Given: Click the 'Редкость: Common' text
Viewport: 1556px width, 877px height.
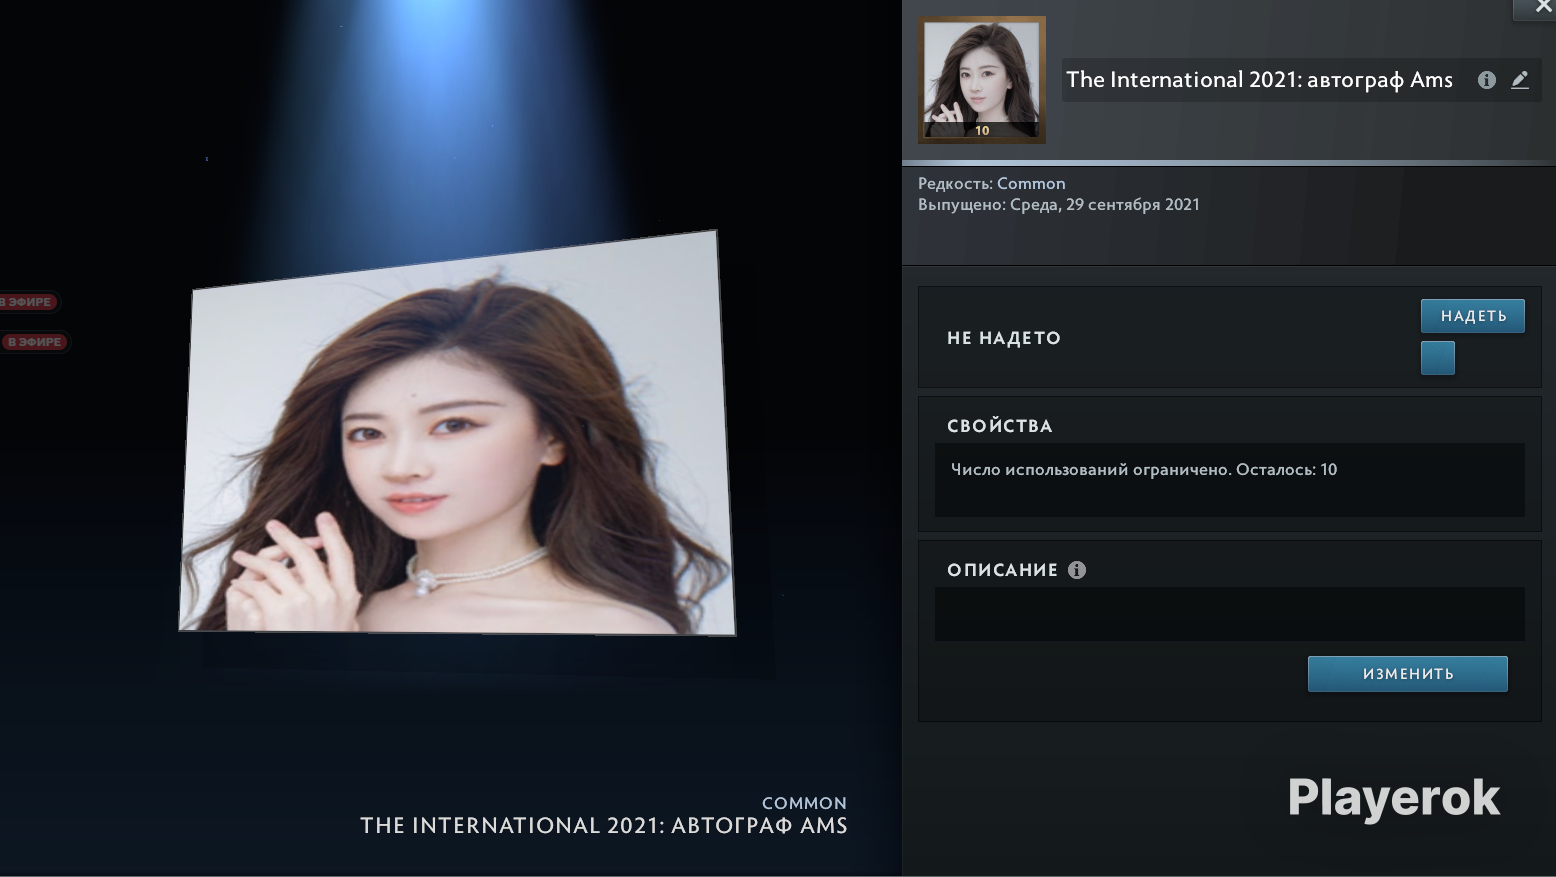Looking at the screenshot, I should (992, 183).
